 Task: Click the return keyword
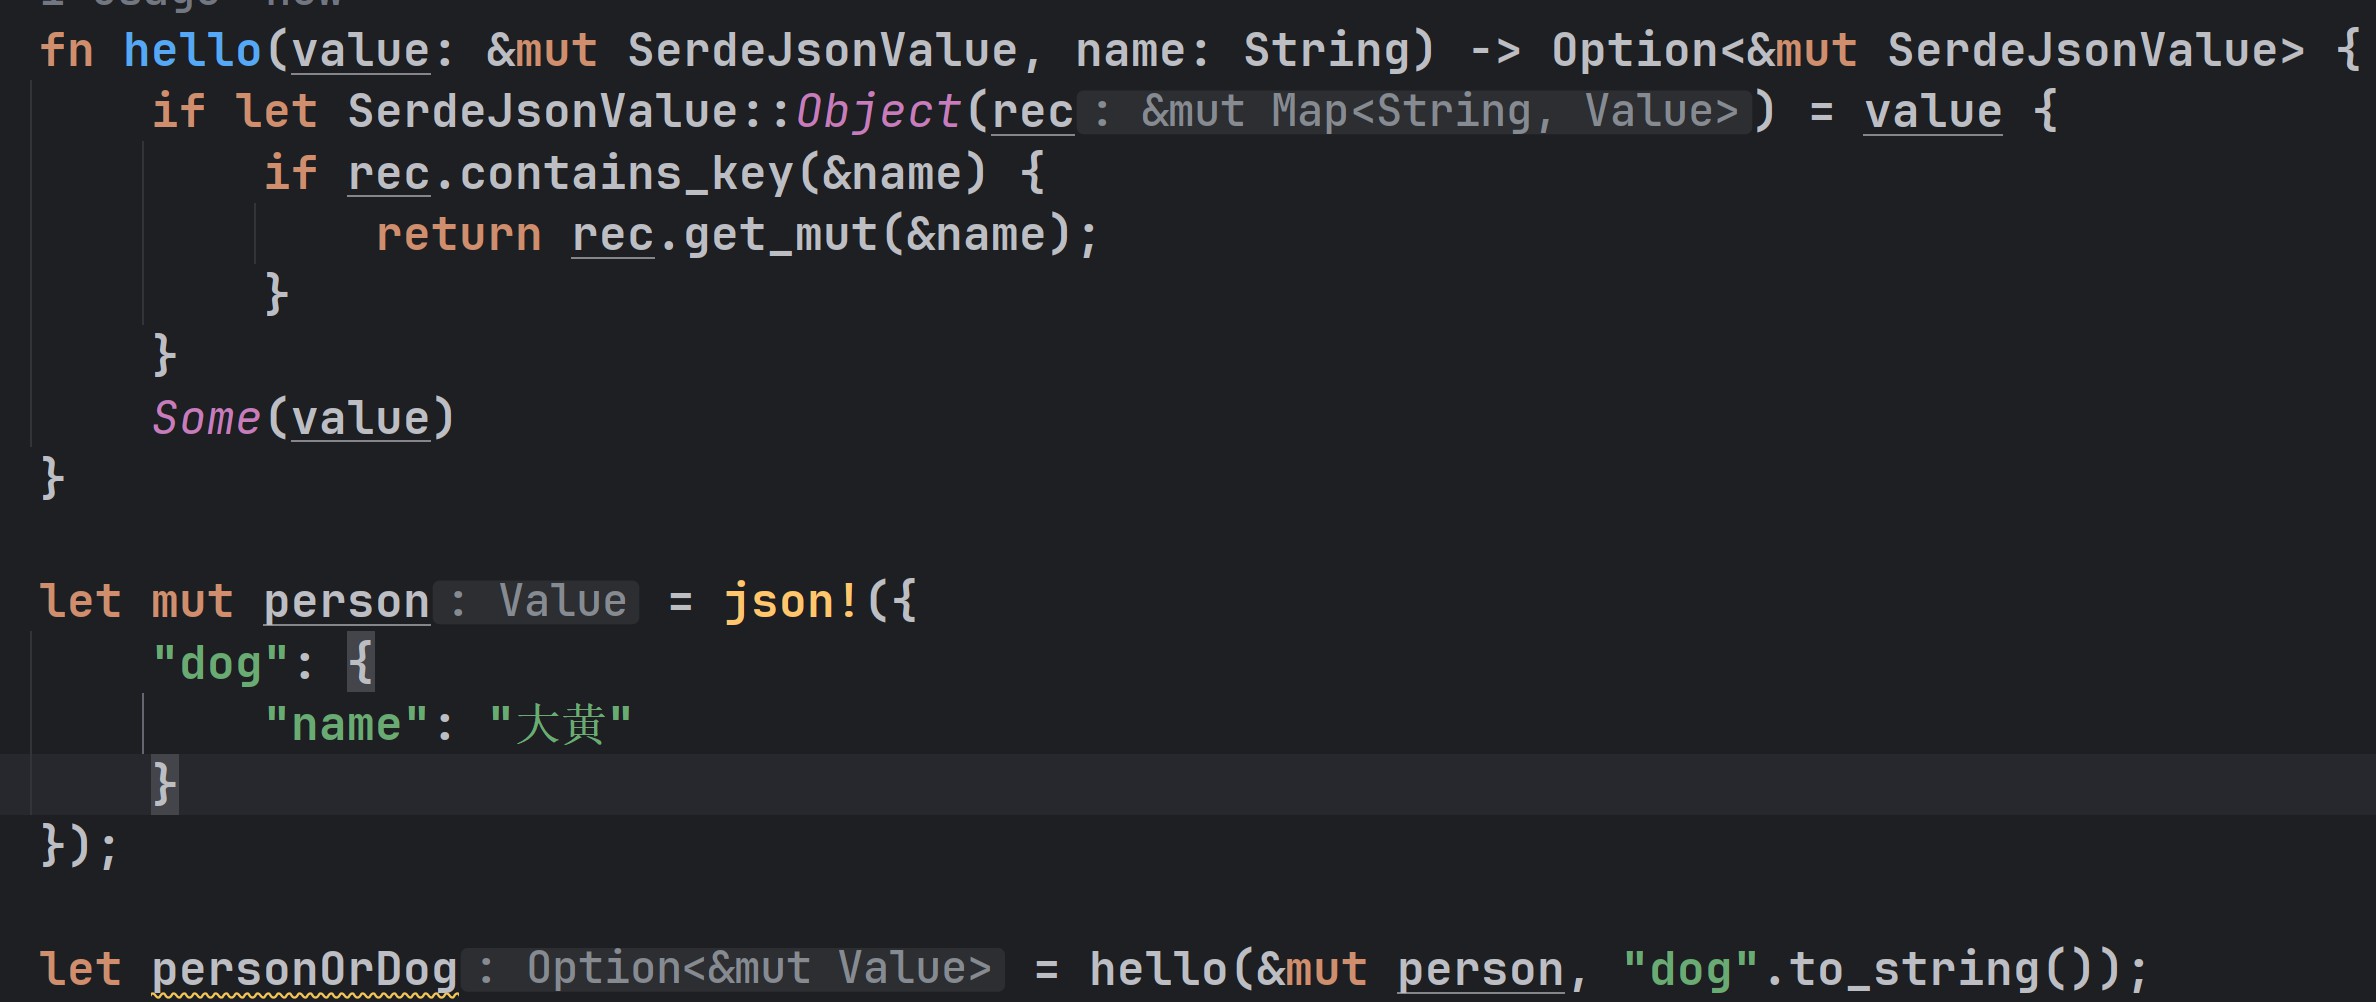[459, 234]
